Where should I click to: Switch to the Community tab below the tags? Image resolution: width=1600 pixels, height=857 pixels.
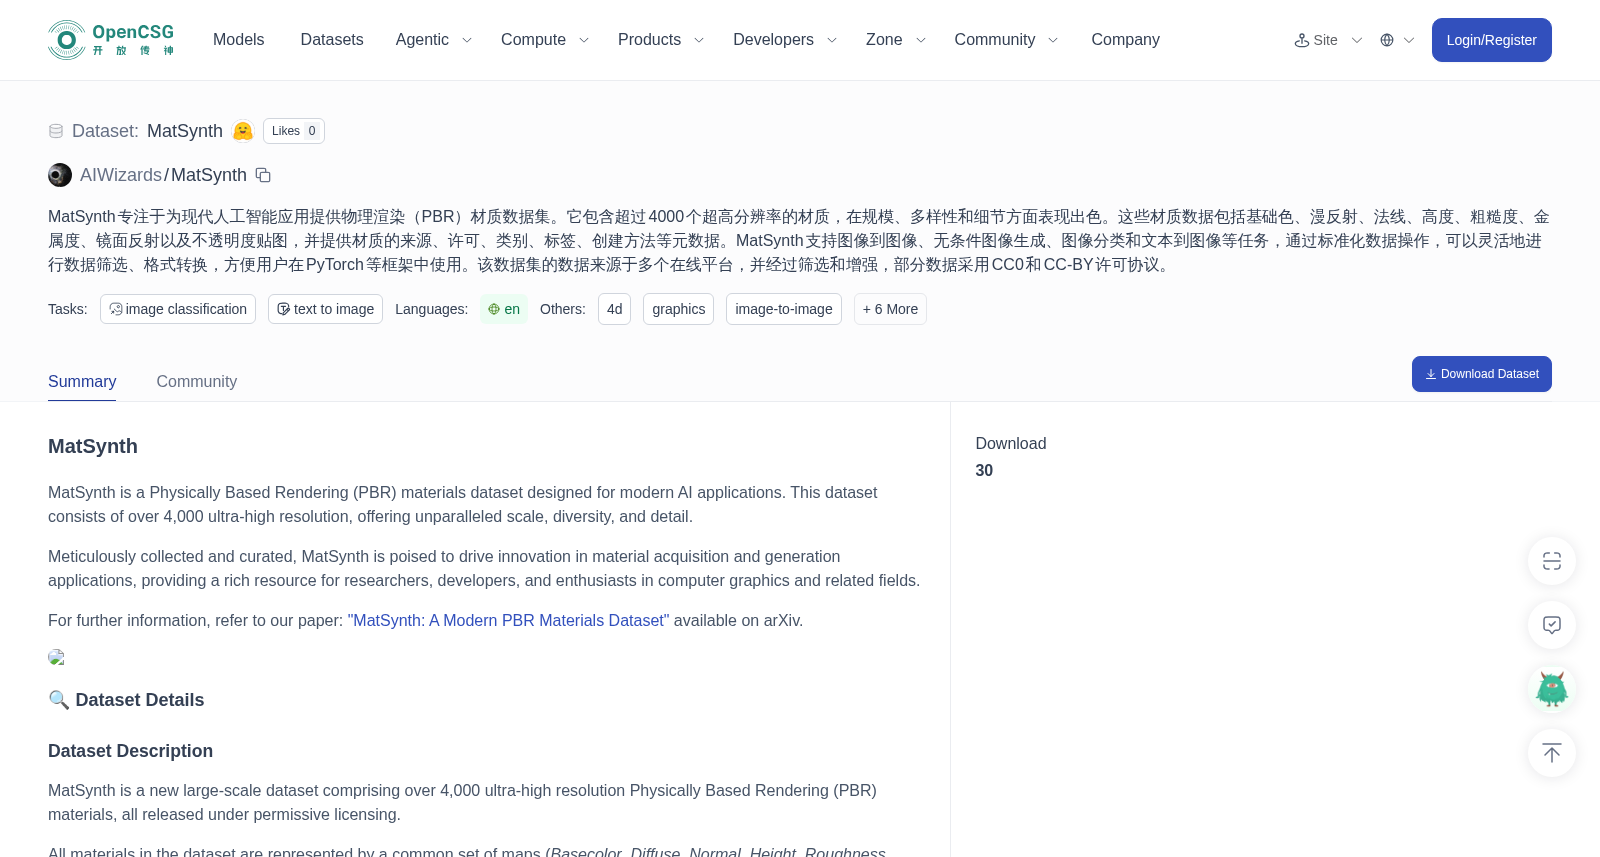[197, 382]
